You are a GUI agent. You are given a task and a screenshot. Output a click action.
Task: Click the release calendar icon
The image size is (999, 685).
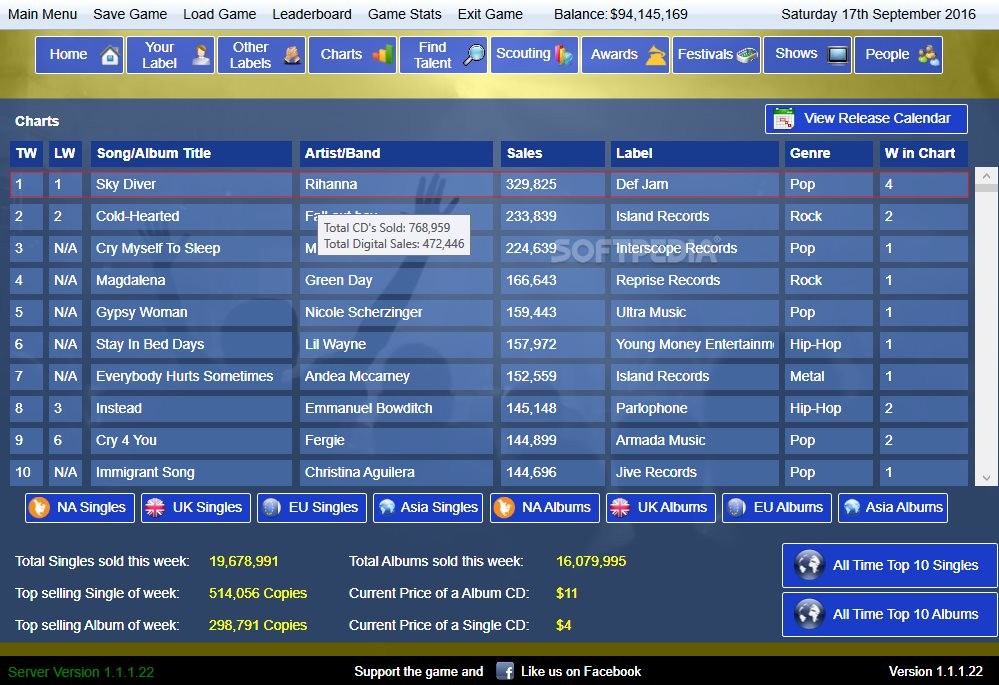(784, 119)
